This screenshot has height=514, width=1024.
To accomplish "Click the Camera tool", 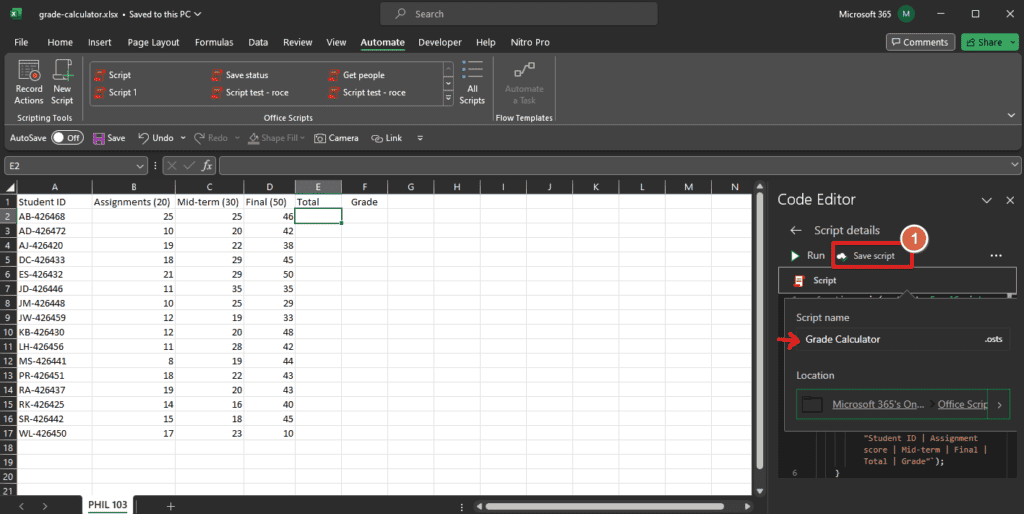I will pos(336,138).
